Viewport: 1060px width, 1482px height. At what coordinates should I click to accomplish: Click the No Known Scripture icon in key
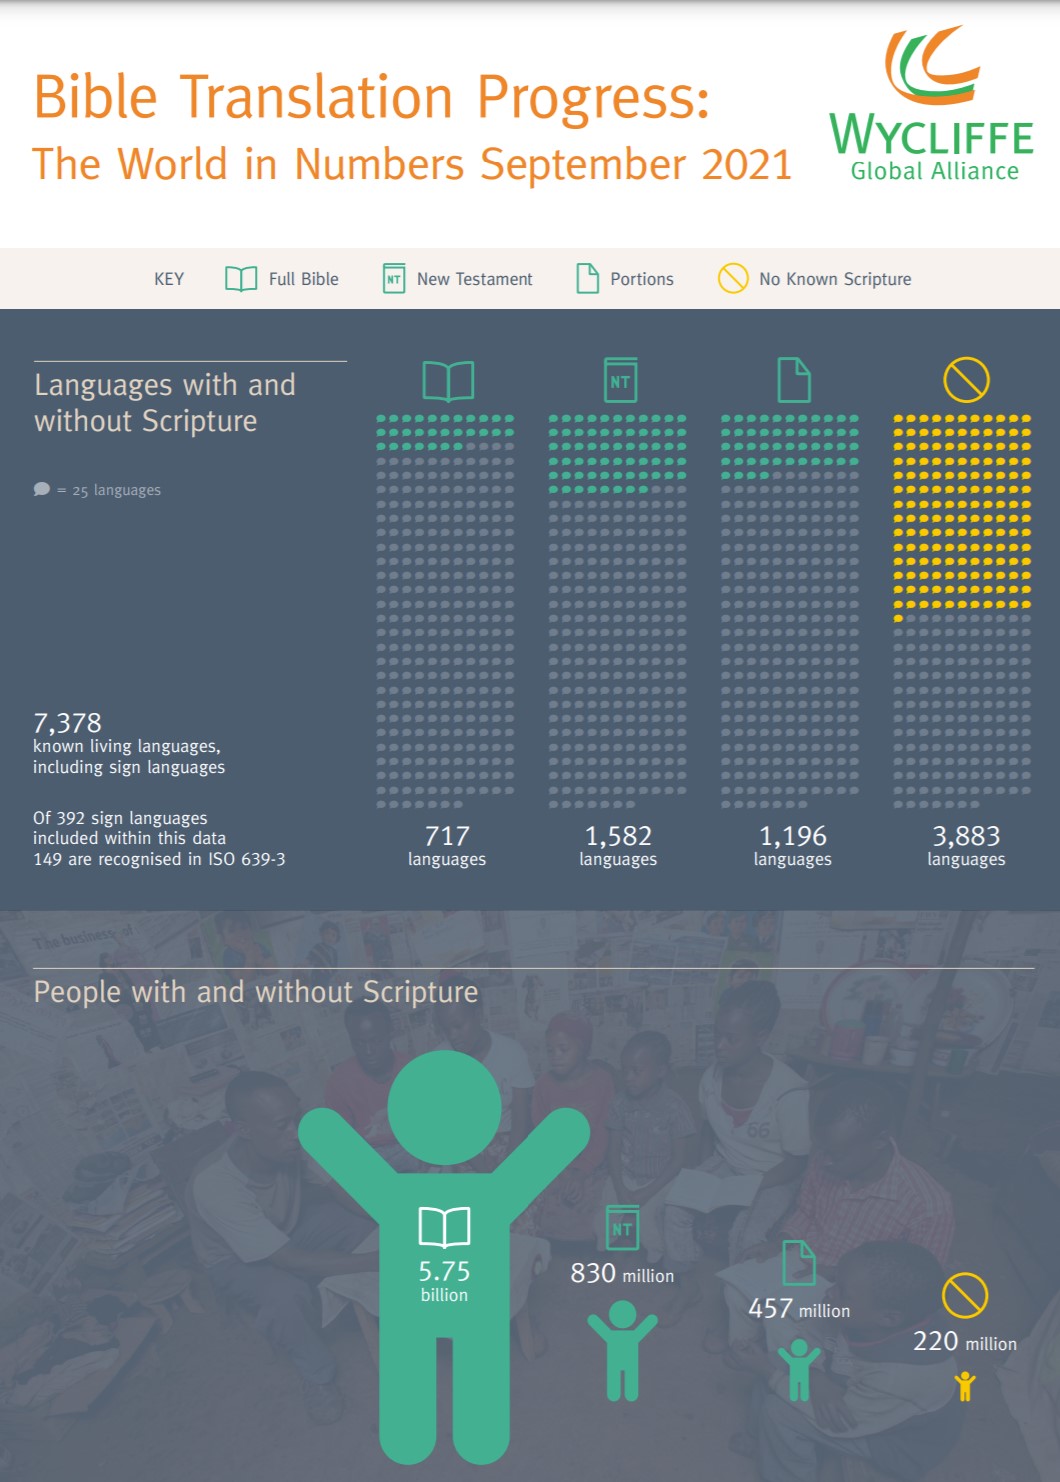tap(733, 278)
